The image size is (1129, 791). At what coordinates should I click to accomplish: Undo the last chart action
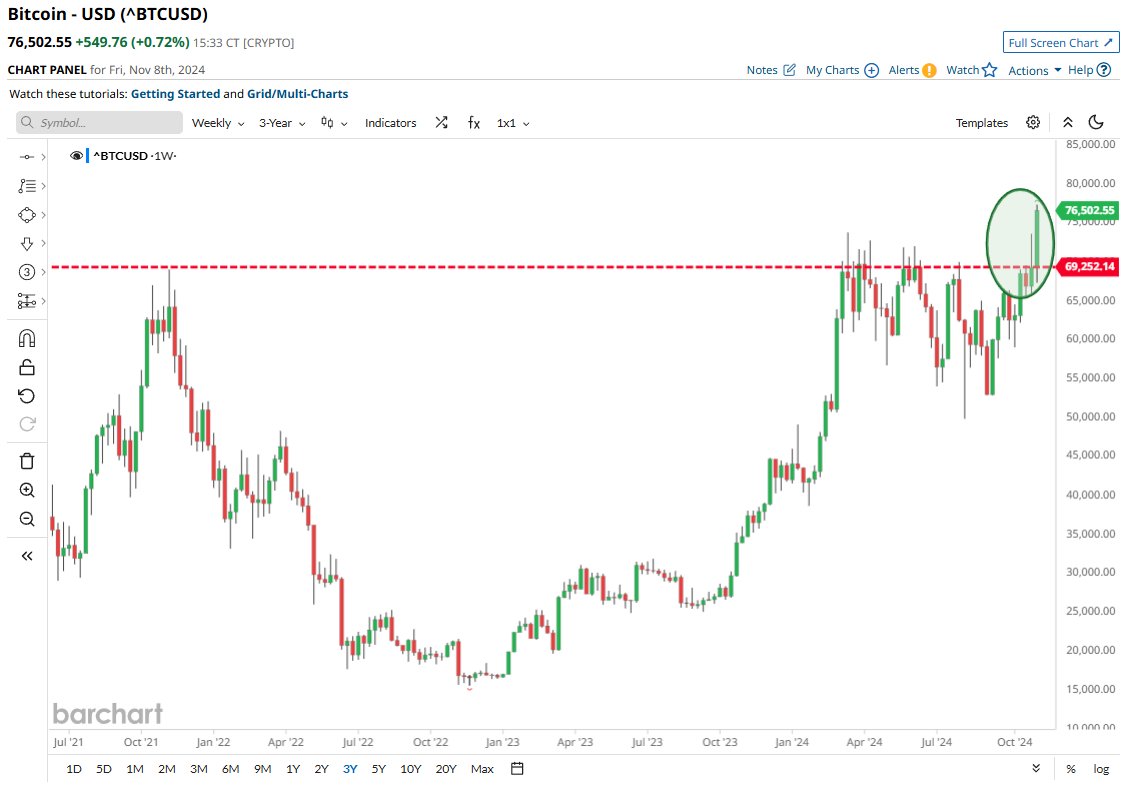(x=27, y=396)
